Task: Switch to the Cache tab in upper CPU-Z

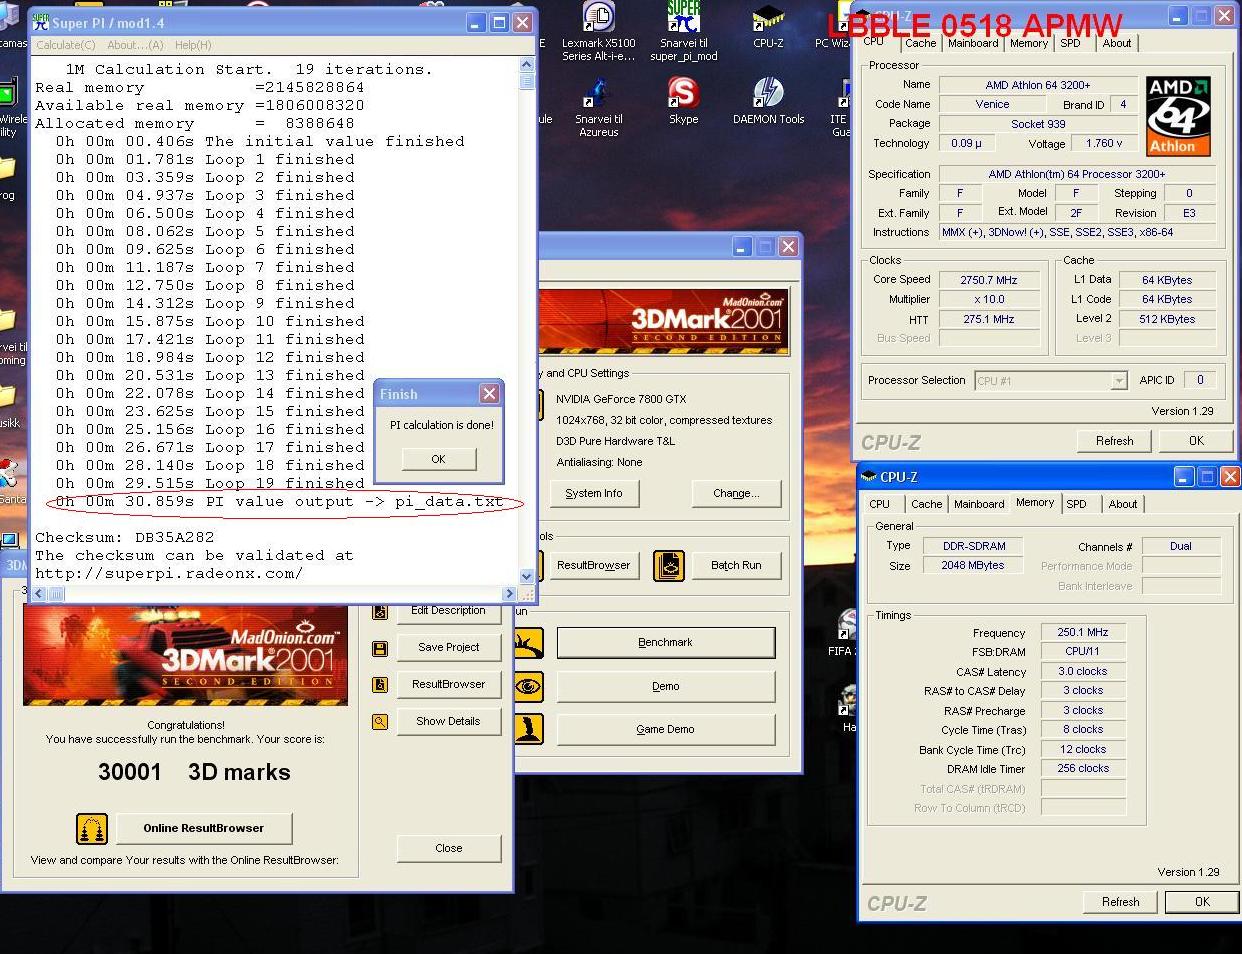Action: [920, 43]
